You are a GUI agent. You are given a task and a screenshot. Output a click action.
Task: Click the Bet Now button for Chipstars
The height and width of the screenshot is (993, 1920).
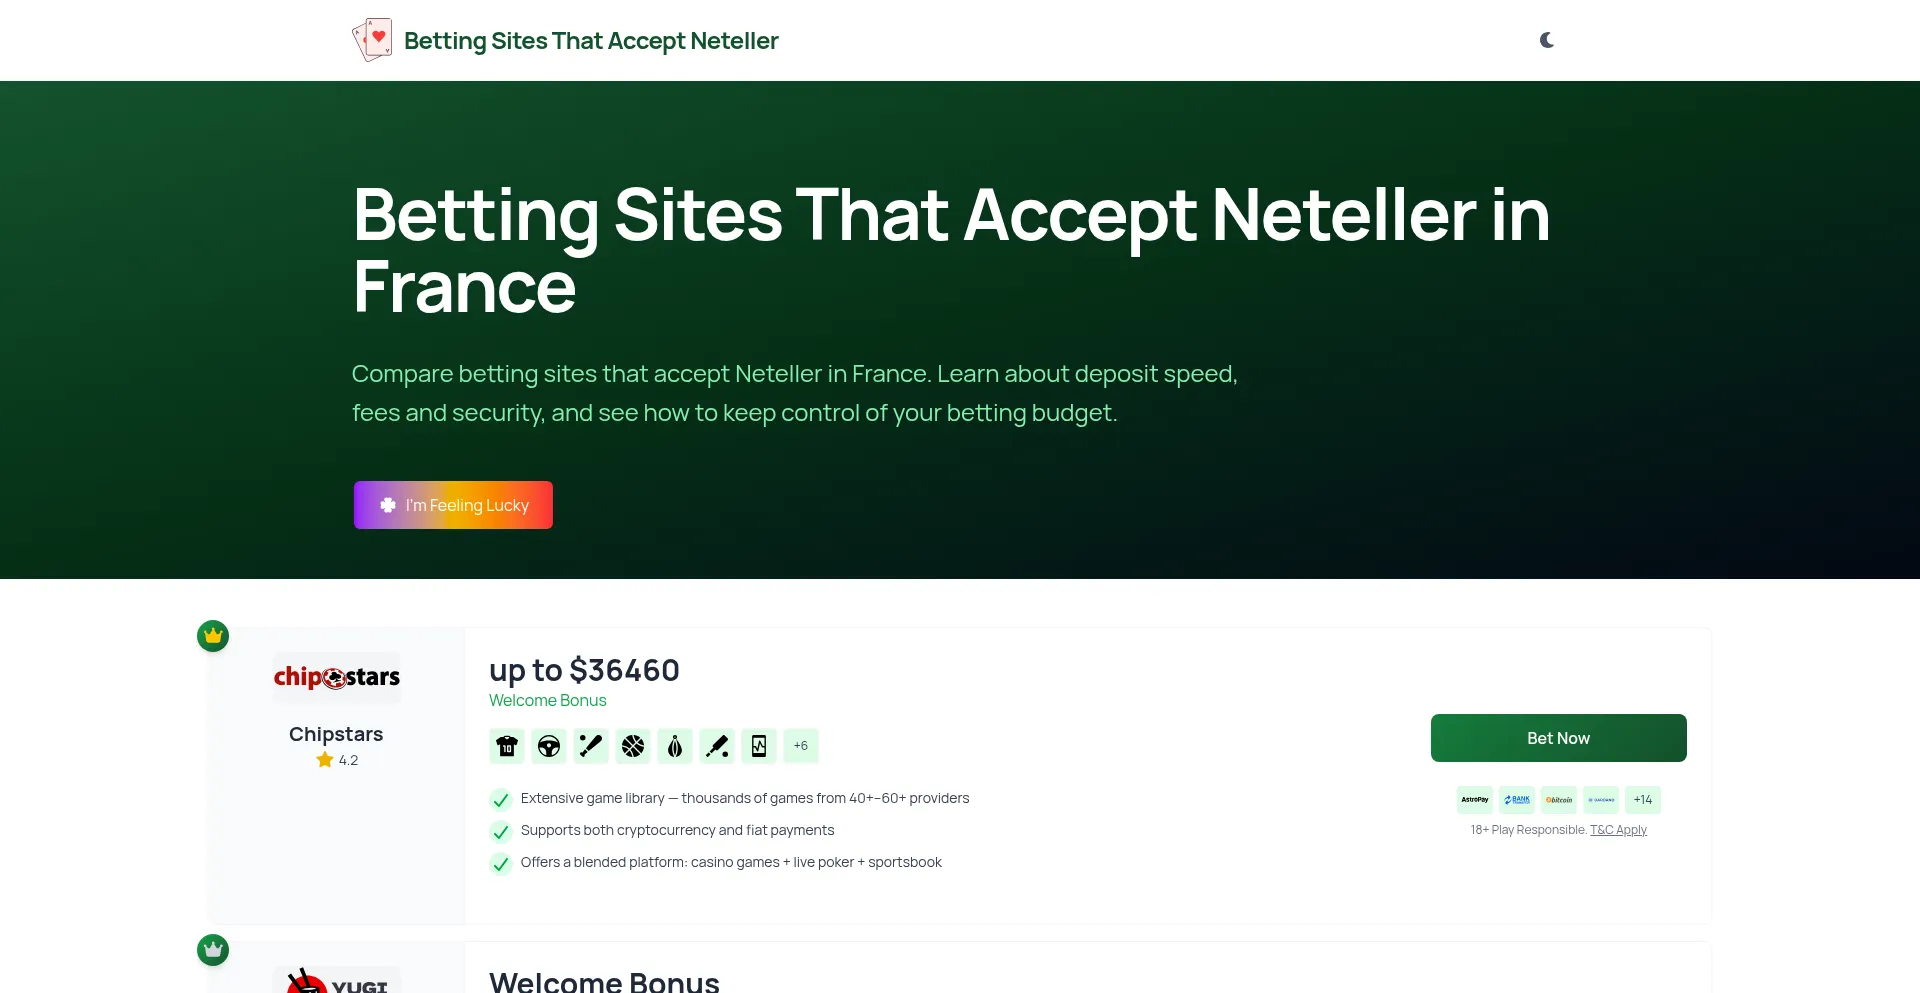1558,738
